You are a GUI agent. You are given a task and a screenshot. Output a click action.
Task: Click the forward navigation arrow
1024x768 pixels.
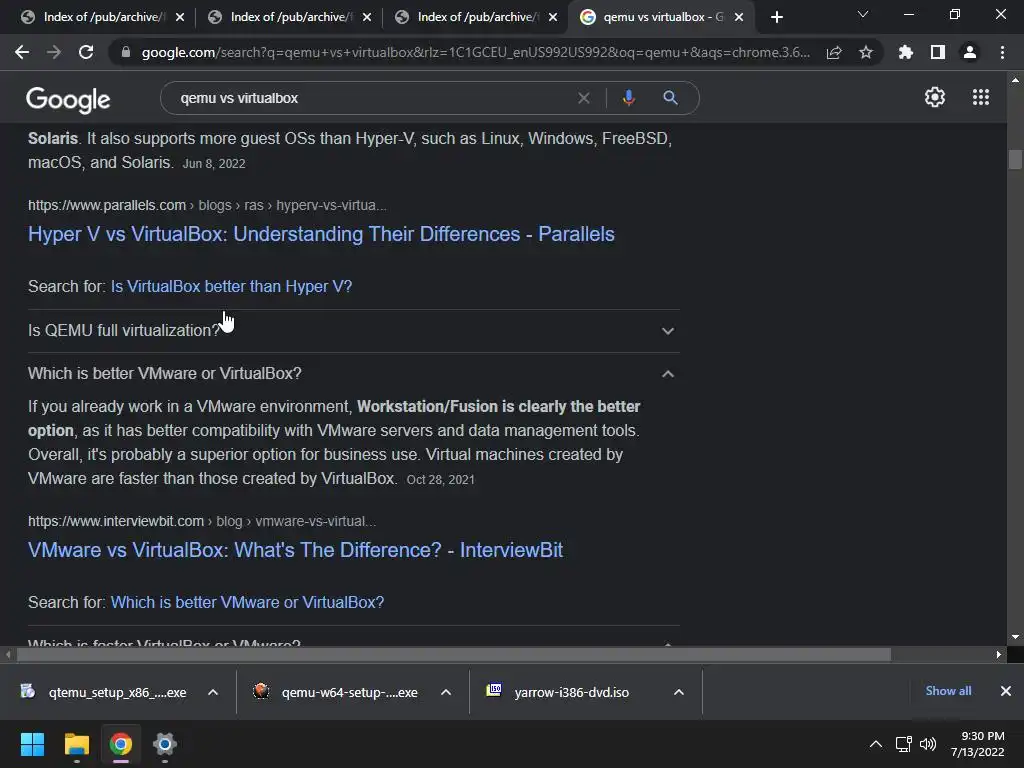click(54, 52)
